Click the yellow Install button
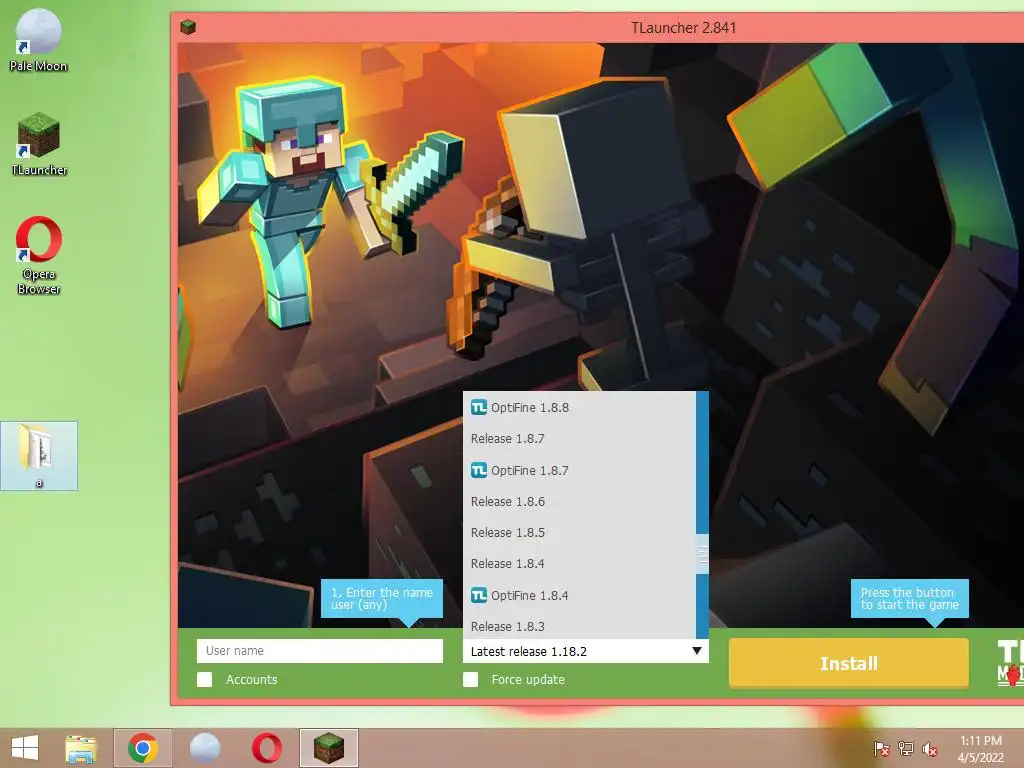The image size is (1024, 768). (x=848, y=663)
